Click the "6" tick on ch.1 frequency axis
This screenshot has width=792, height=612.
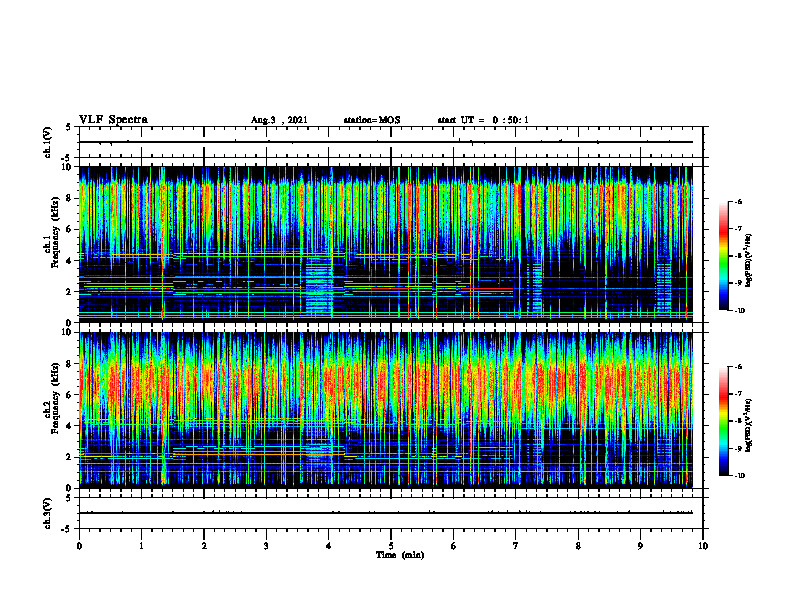(x=70, y=229)
